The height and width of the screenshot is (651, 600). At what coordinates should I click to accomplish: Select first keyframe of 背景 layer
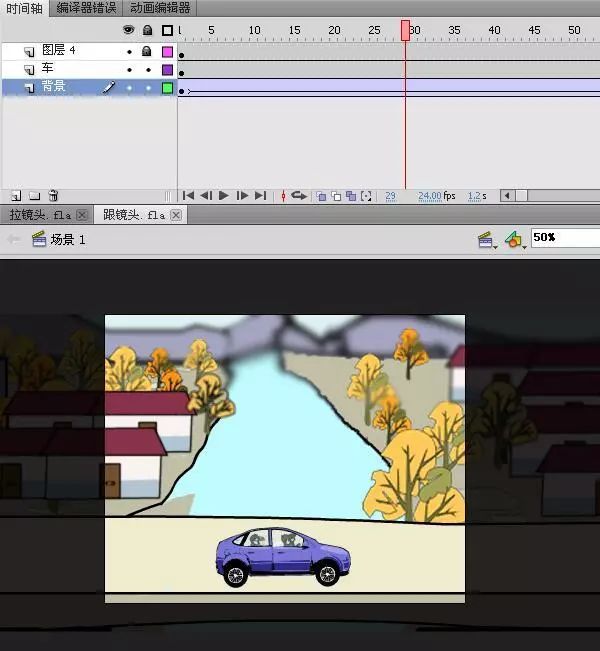(181, 90)
